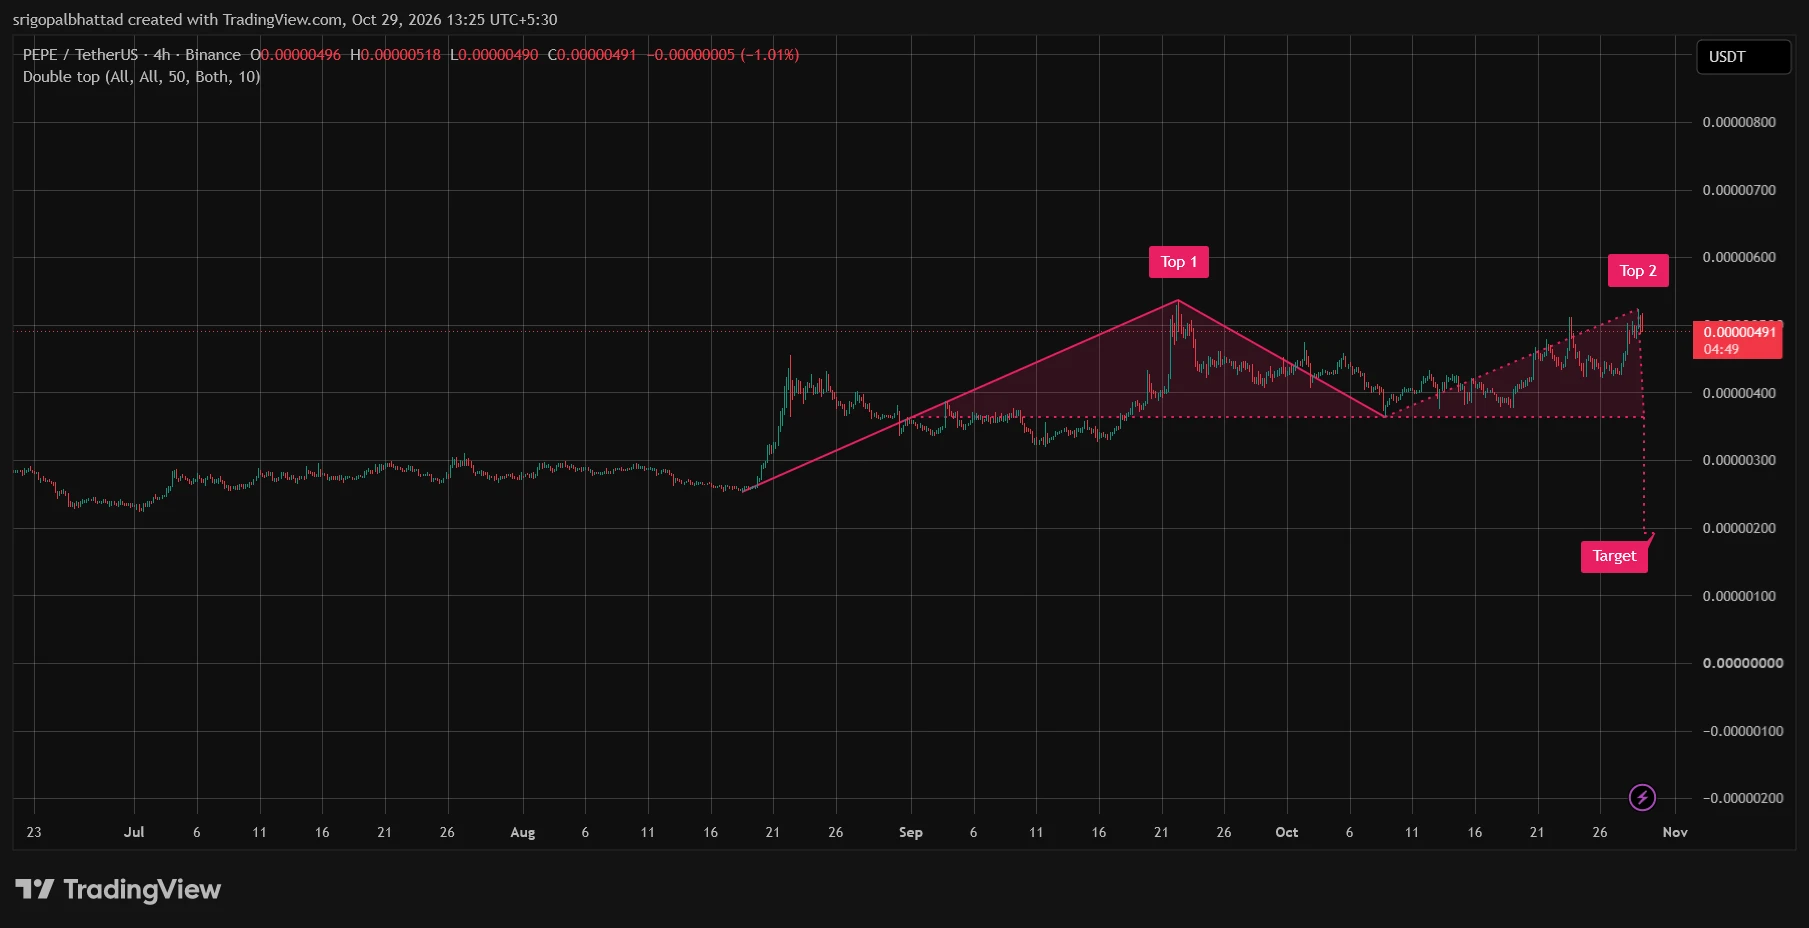Image resolution: width=1809 pixels, height=928 pixels.
Task: Click the high value H0.00000518
Action: coord(395,55)
